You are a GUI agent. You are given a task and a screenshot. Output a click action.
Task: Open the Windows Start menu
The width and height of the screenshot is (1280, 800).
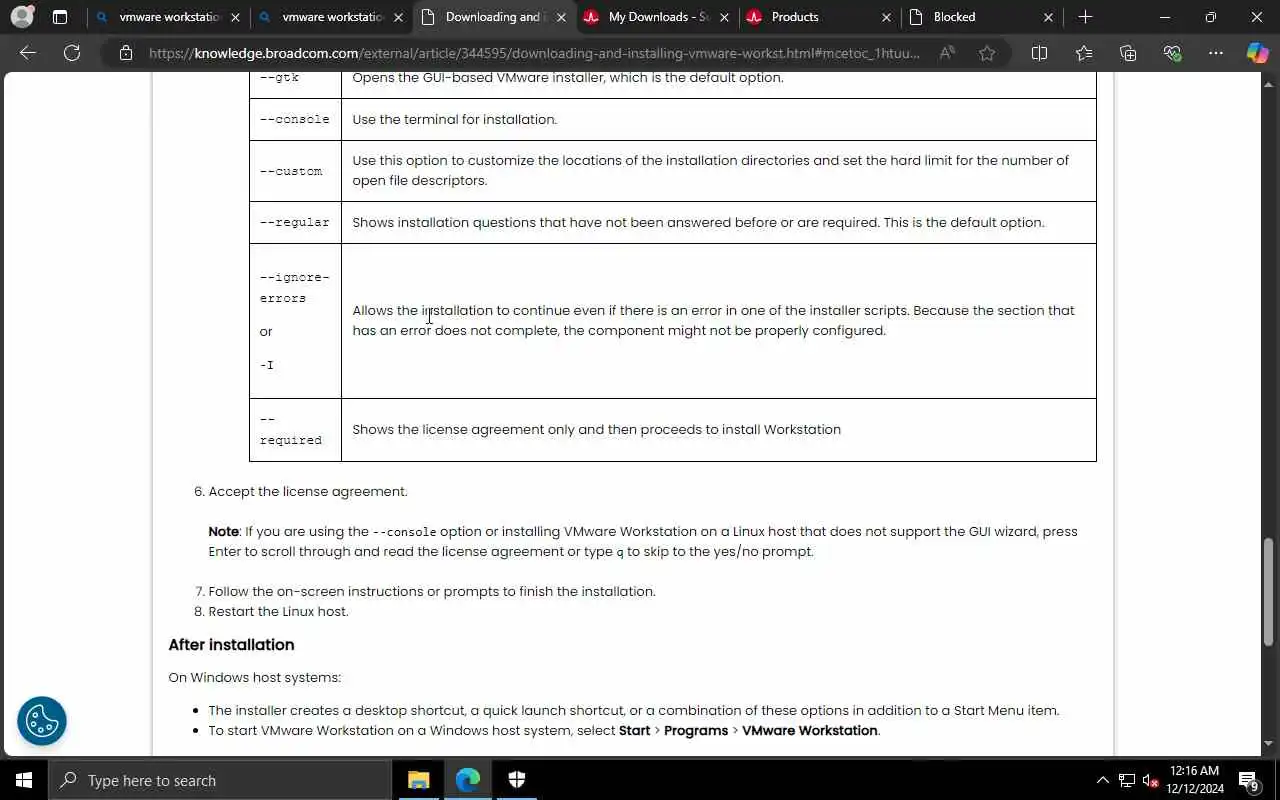[24, 780]
